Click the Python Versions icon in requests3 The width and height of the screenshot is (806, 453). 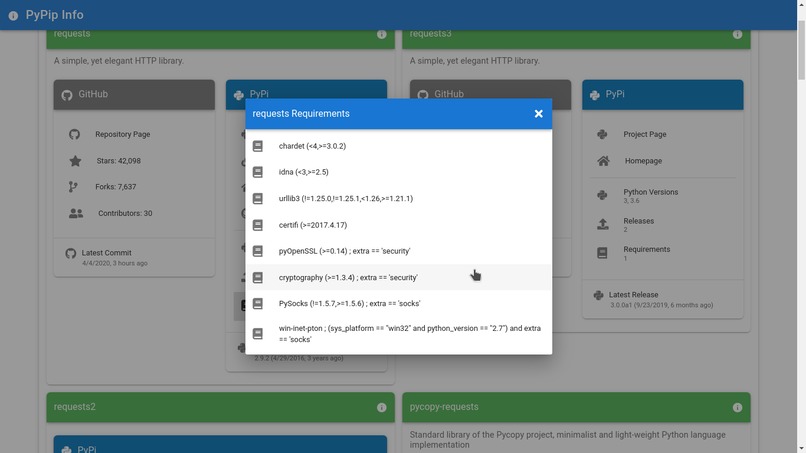(602, 195)
